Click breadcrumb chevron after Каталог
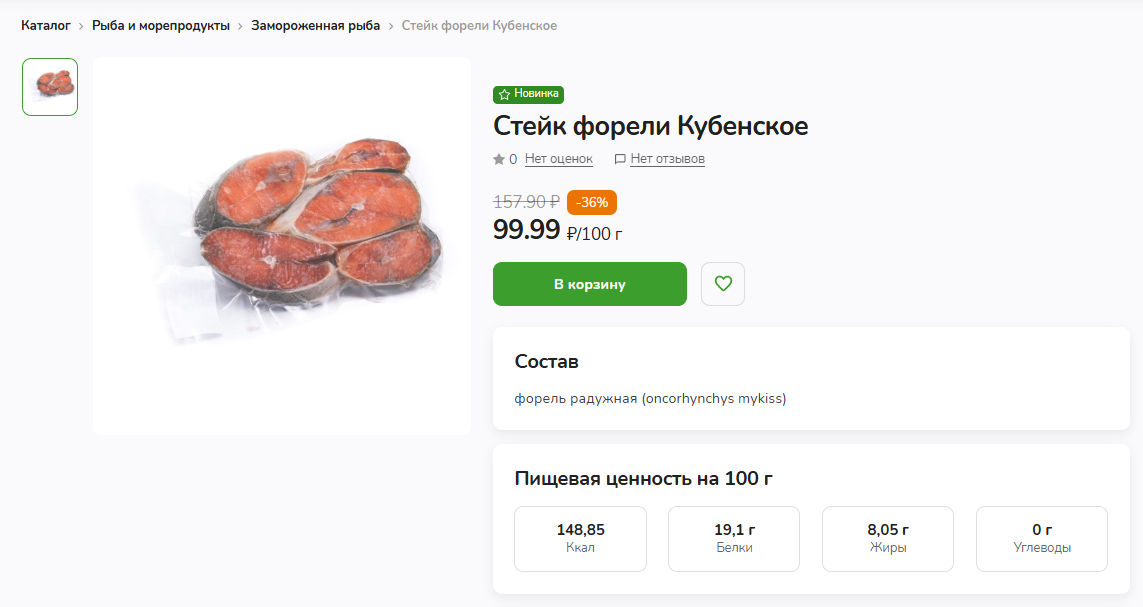1143x607 pixels. click(x=81, y=26)
